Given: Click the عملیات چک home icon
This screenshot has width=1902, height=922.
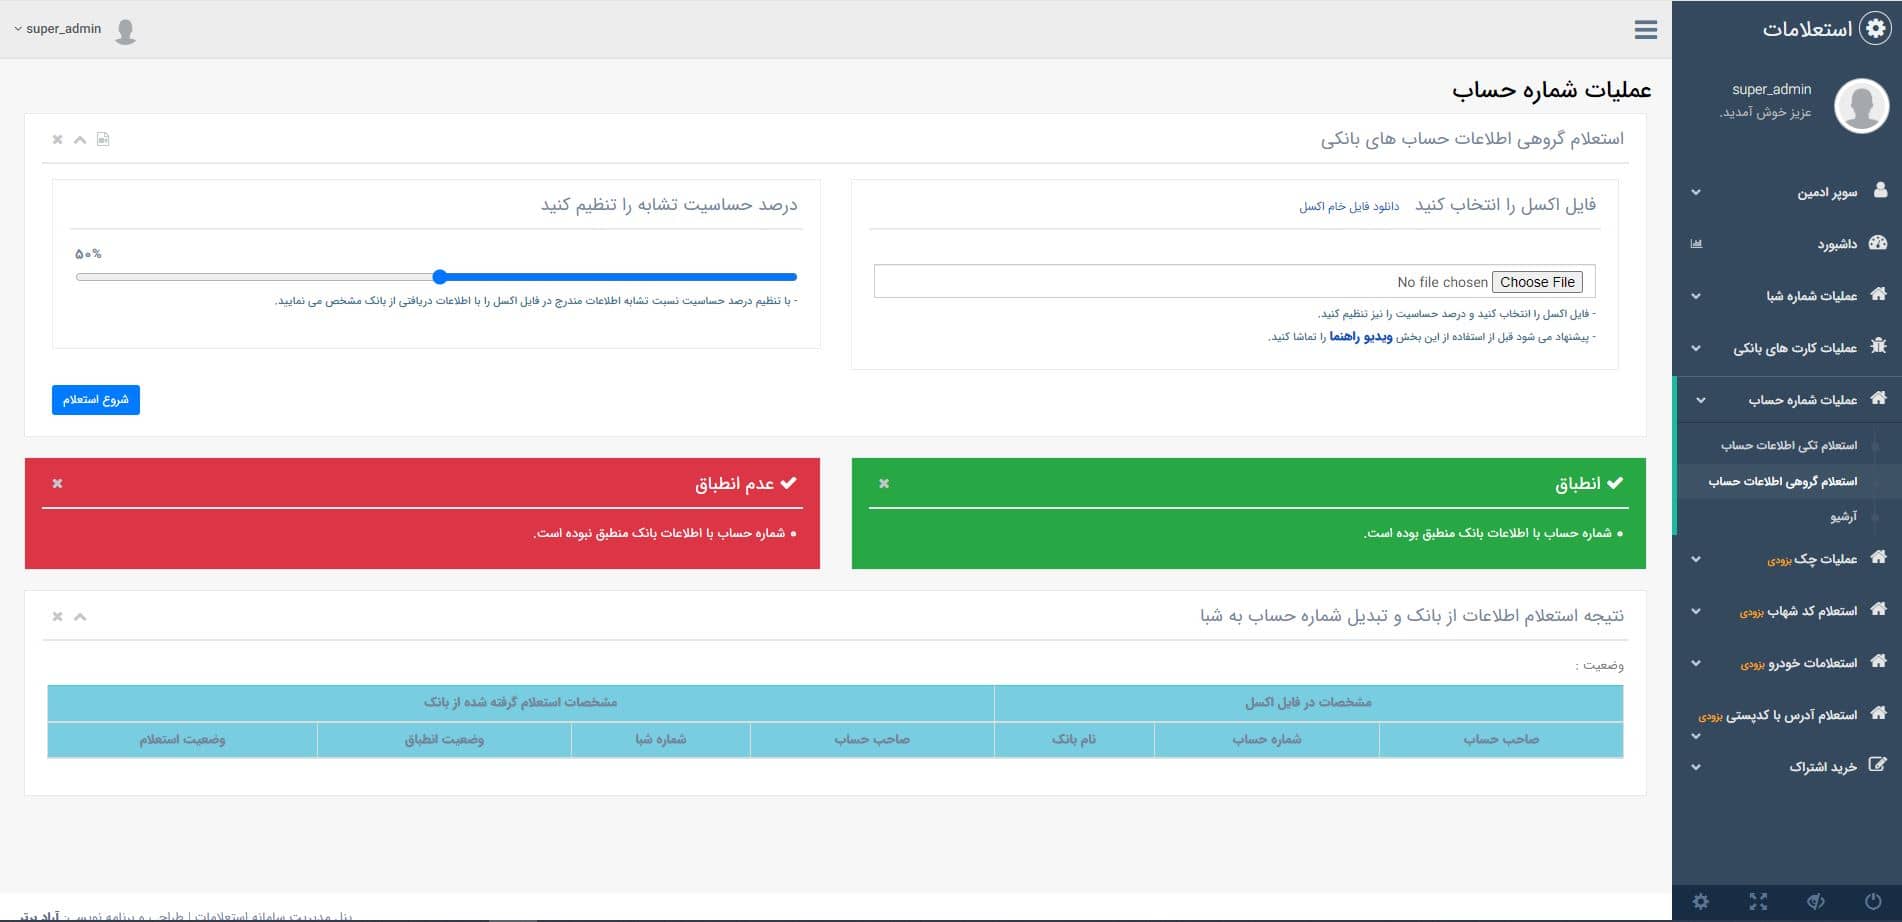Looking at the screenshot, I should click(x=1878, y=557).
